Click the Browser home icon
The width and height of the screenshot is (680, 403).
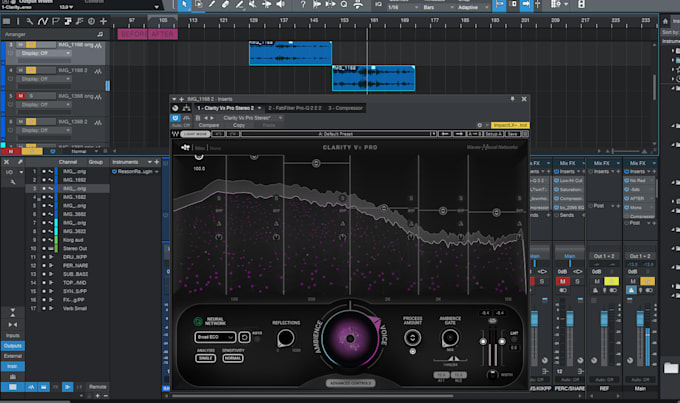pyautogui.click(x=665, y=21)
